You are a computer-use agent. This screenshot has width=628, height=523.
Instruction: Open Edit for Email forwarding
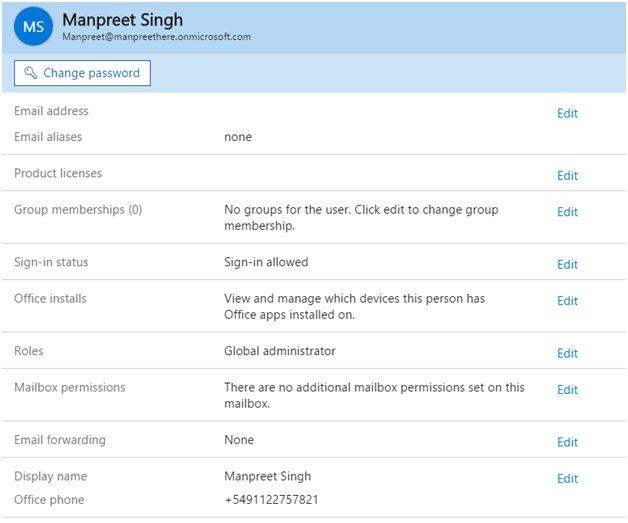click(x=567, y=442)
